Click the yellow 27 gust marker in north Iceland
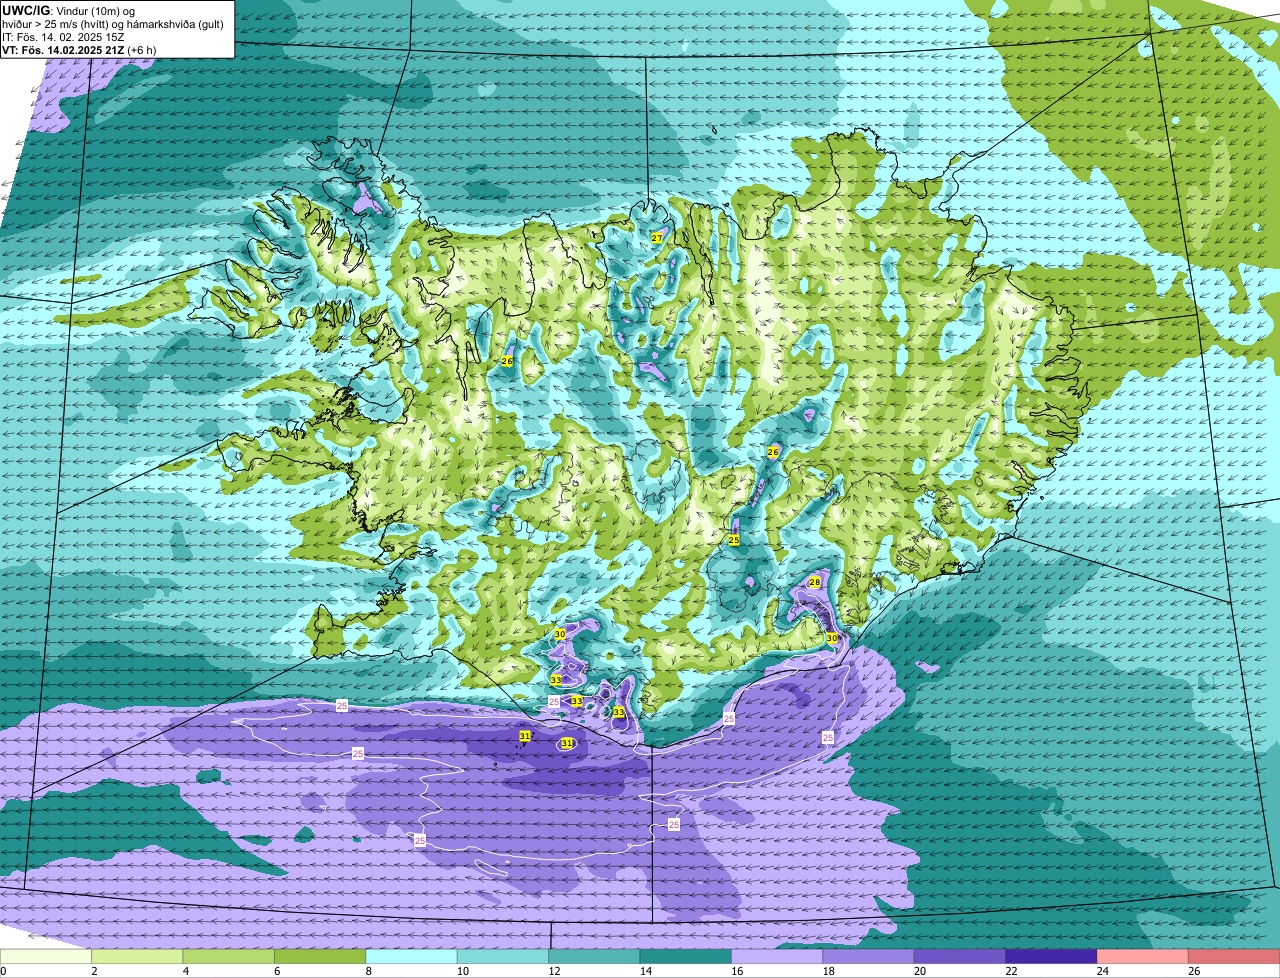The width and height of the screenshot is (1280, 978). [x=657, y=237]
